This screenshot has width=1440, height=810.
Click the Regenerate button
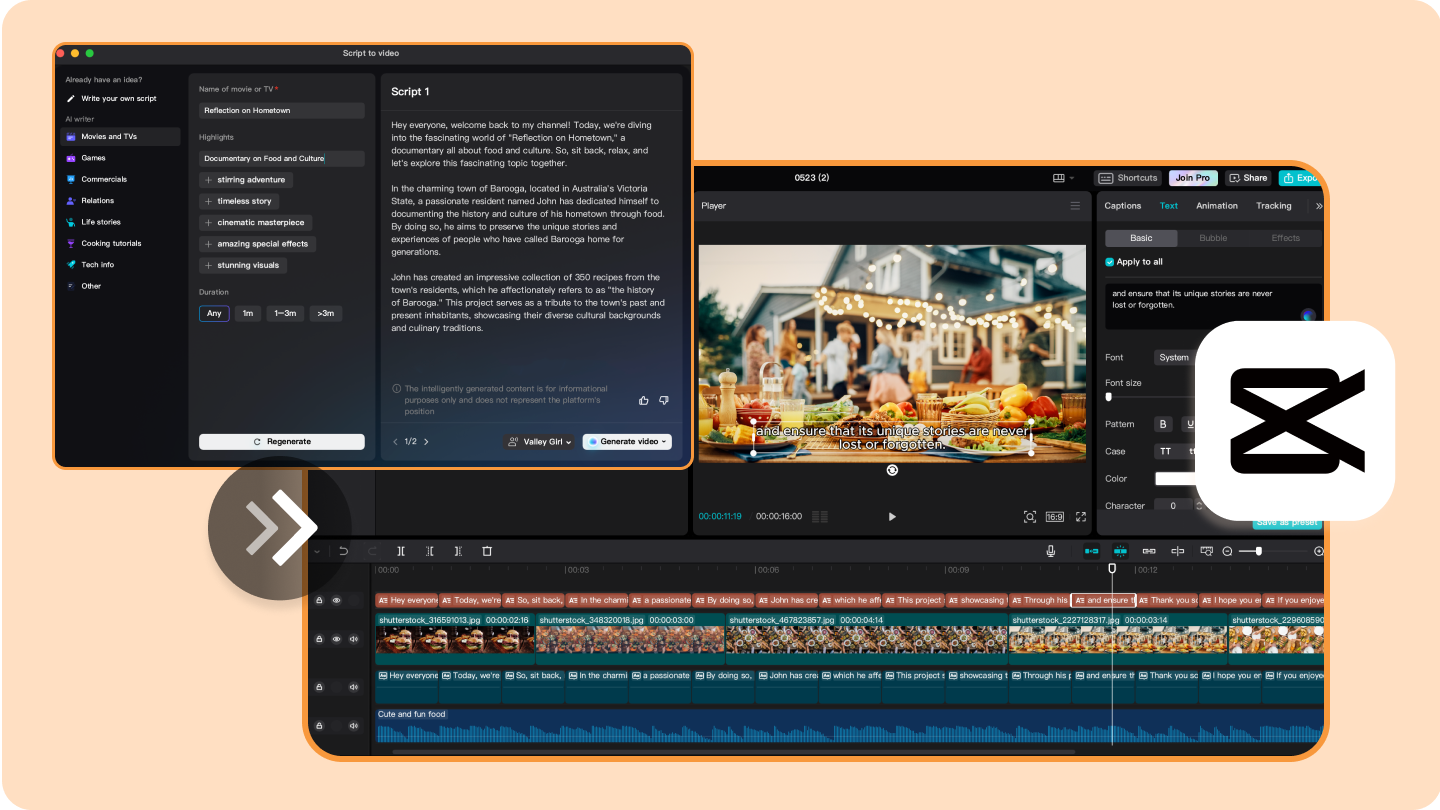[x=281, y=441]
